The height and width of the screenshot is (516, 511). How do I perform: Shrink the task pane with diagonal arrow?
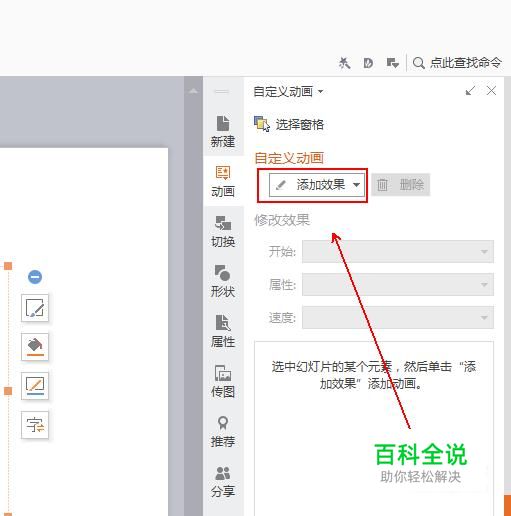tap(470, 91)
